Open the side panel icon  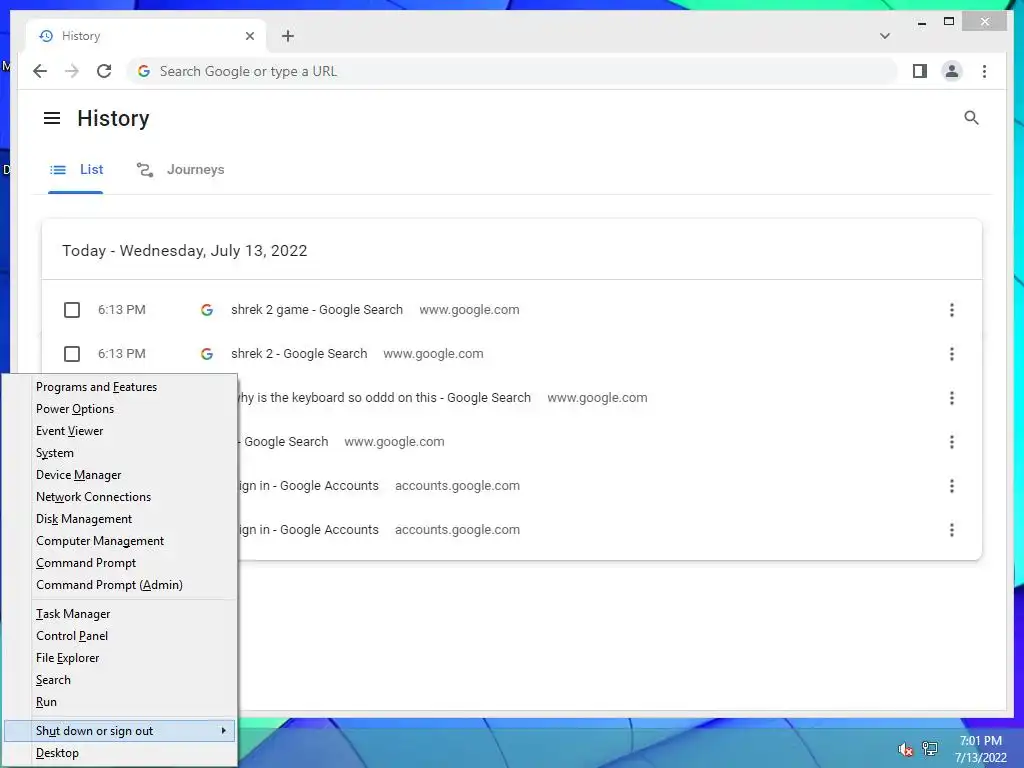pyautogui.click(x=920, y=71)
